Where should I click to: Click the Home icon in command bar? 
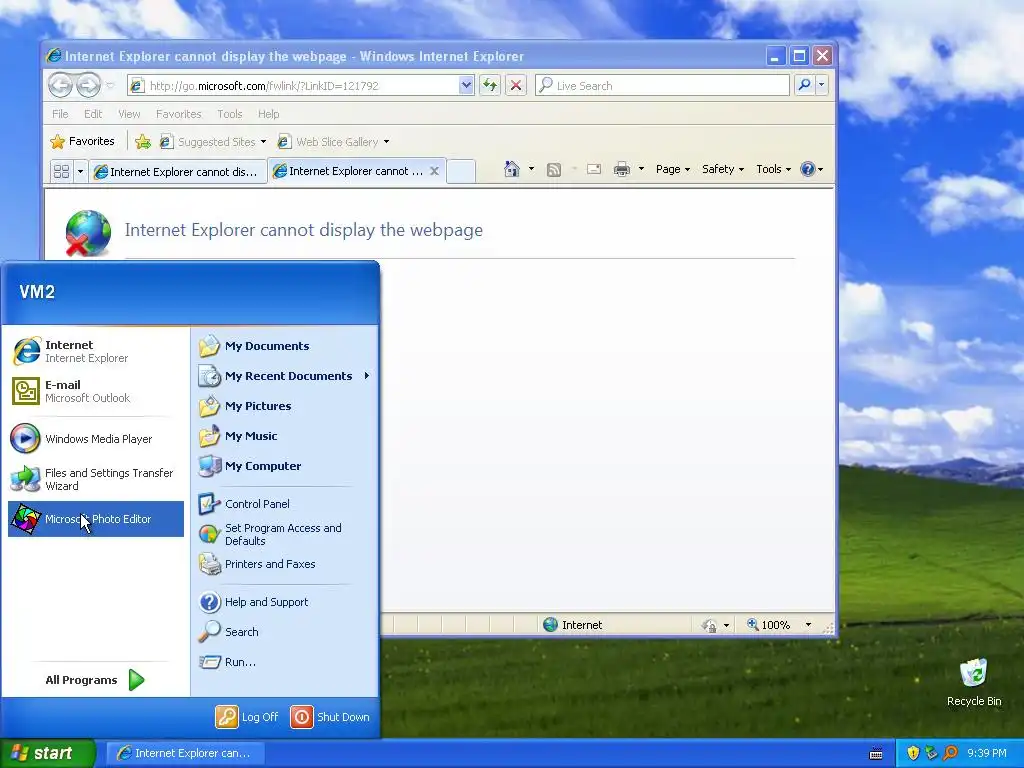511,169
